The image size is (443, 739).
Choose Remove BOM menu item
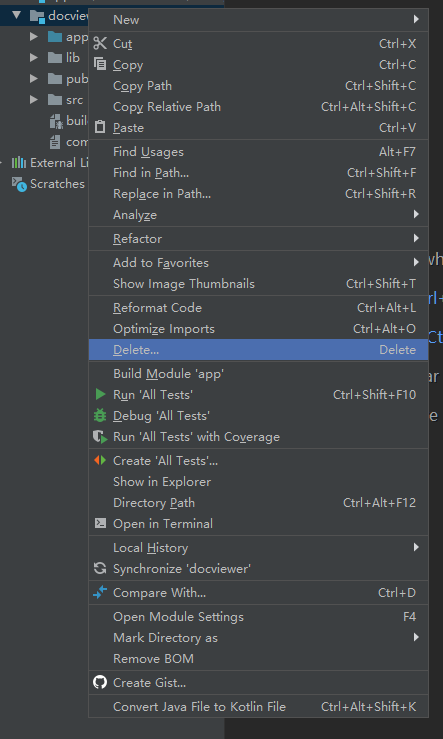pos(258,658)
